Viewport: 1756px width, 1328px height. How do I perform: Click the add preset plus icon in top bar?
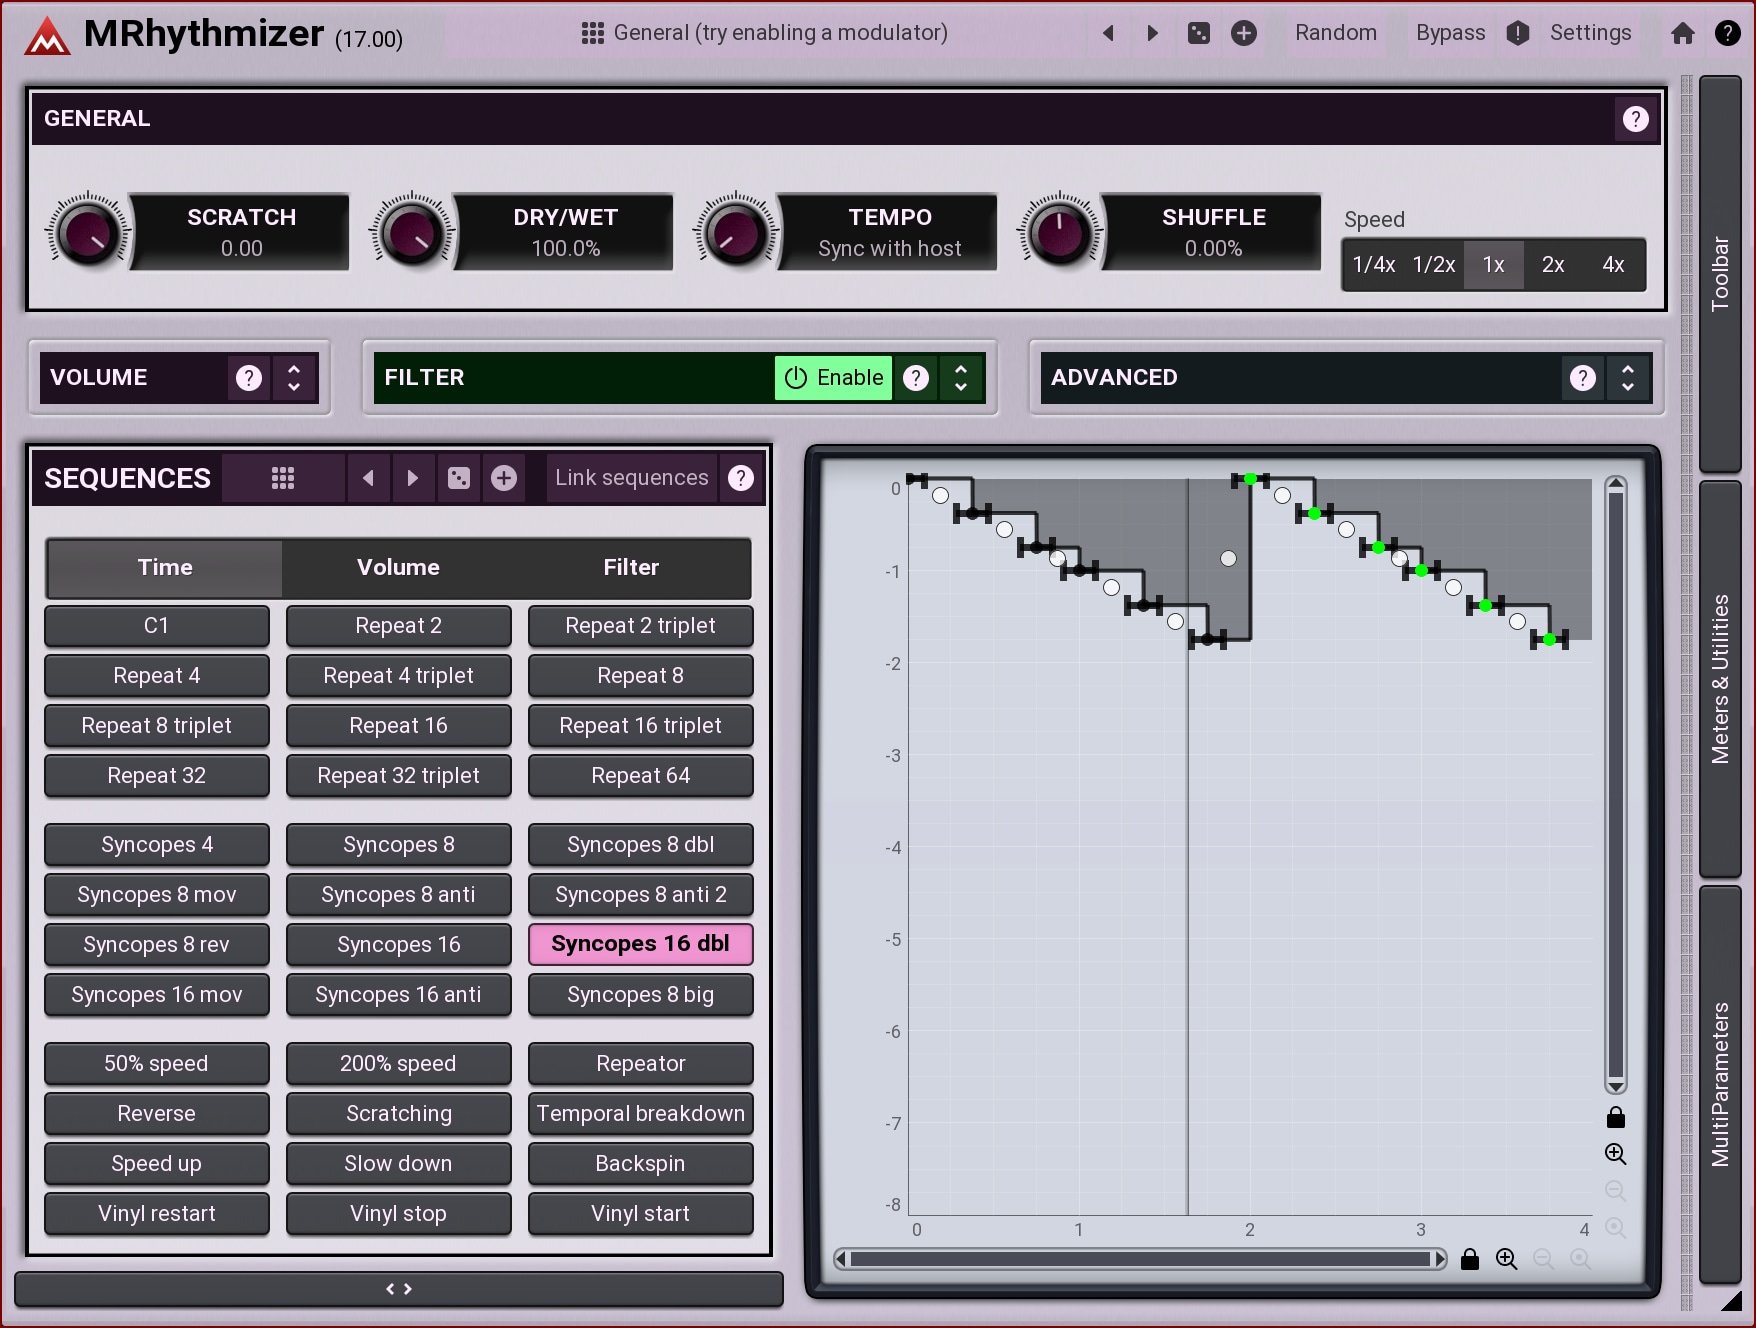[x=1244, y=33]
